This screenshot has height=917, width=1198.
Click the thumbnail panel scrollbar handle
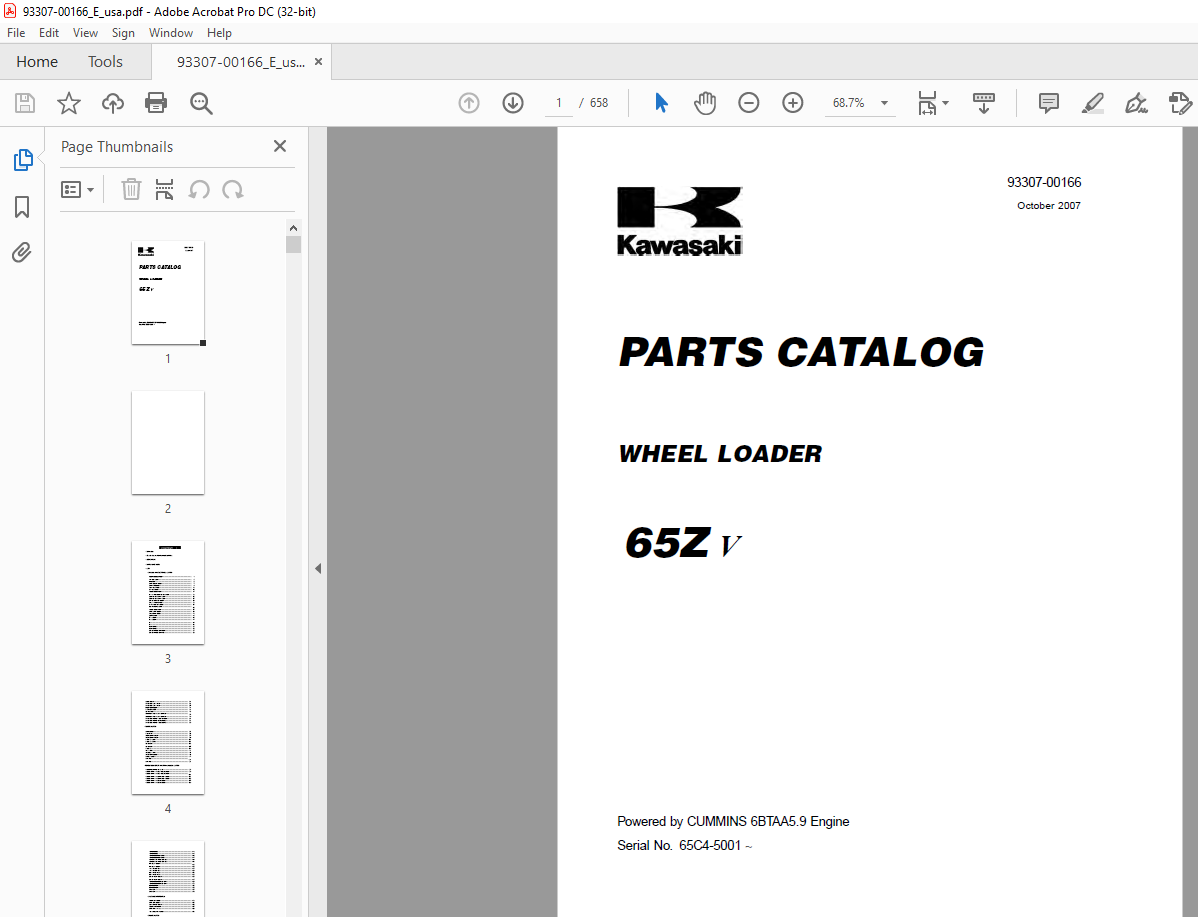pyautogui.click(x=293, y=245)
